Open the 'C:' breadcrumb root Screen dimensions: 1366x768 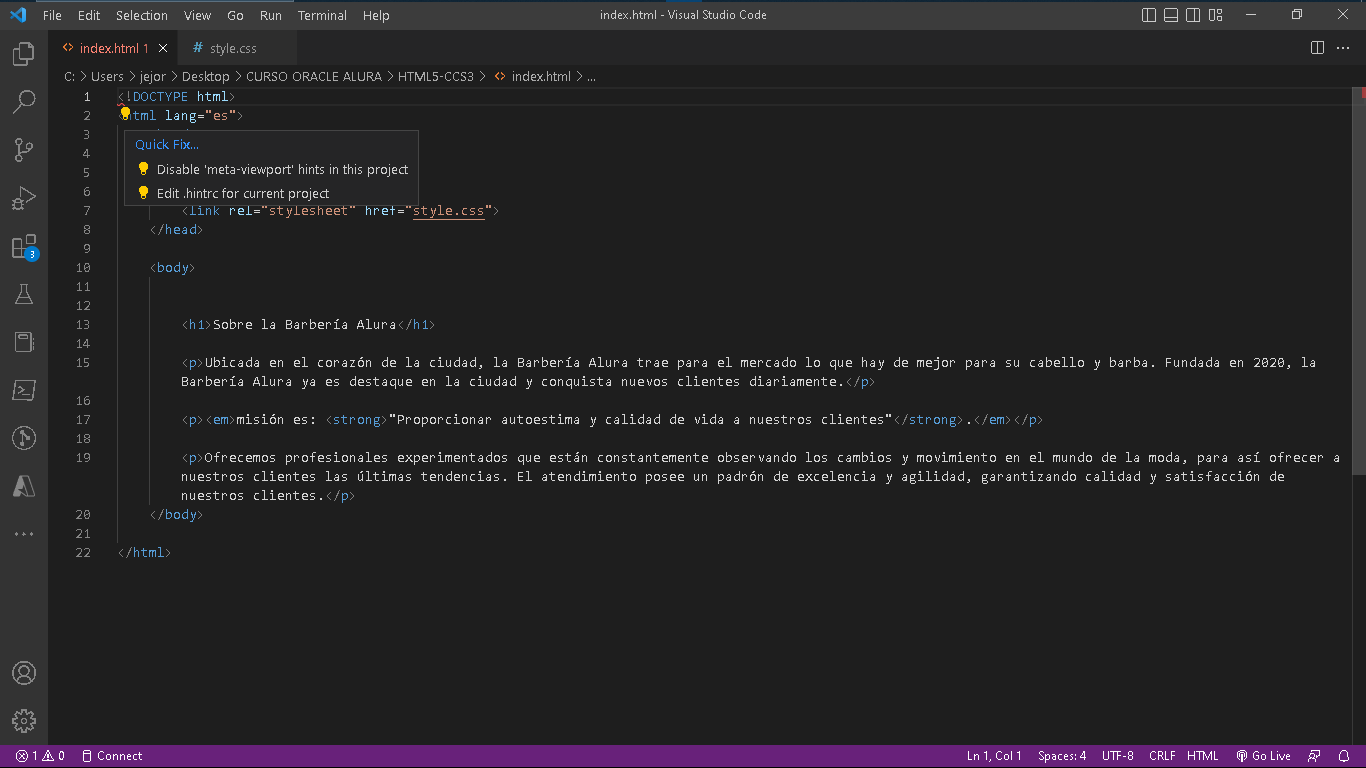[70, 76]
